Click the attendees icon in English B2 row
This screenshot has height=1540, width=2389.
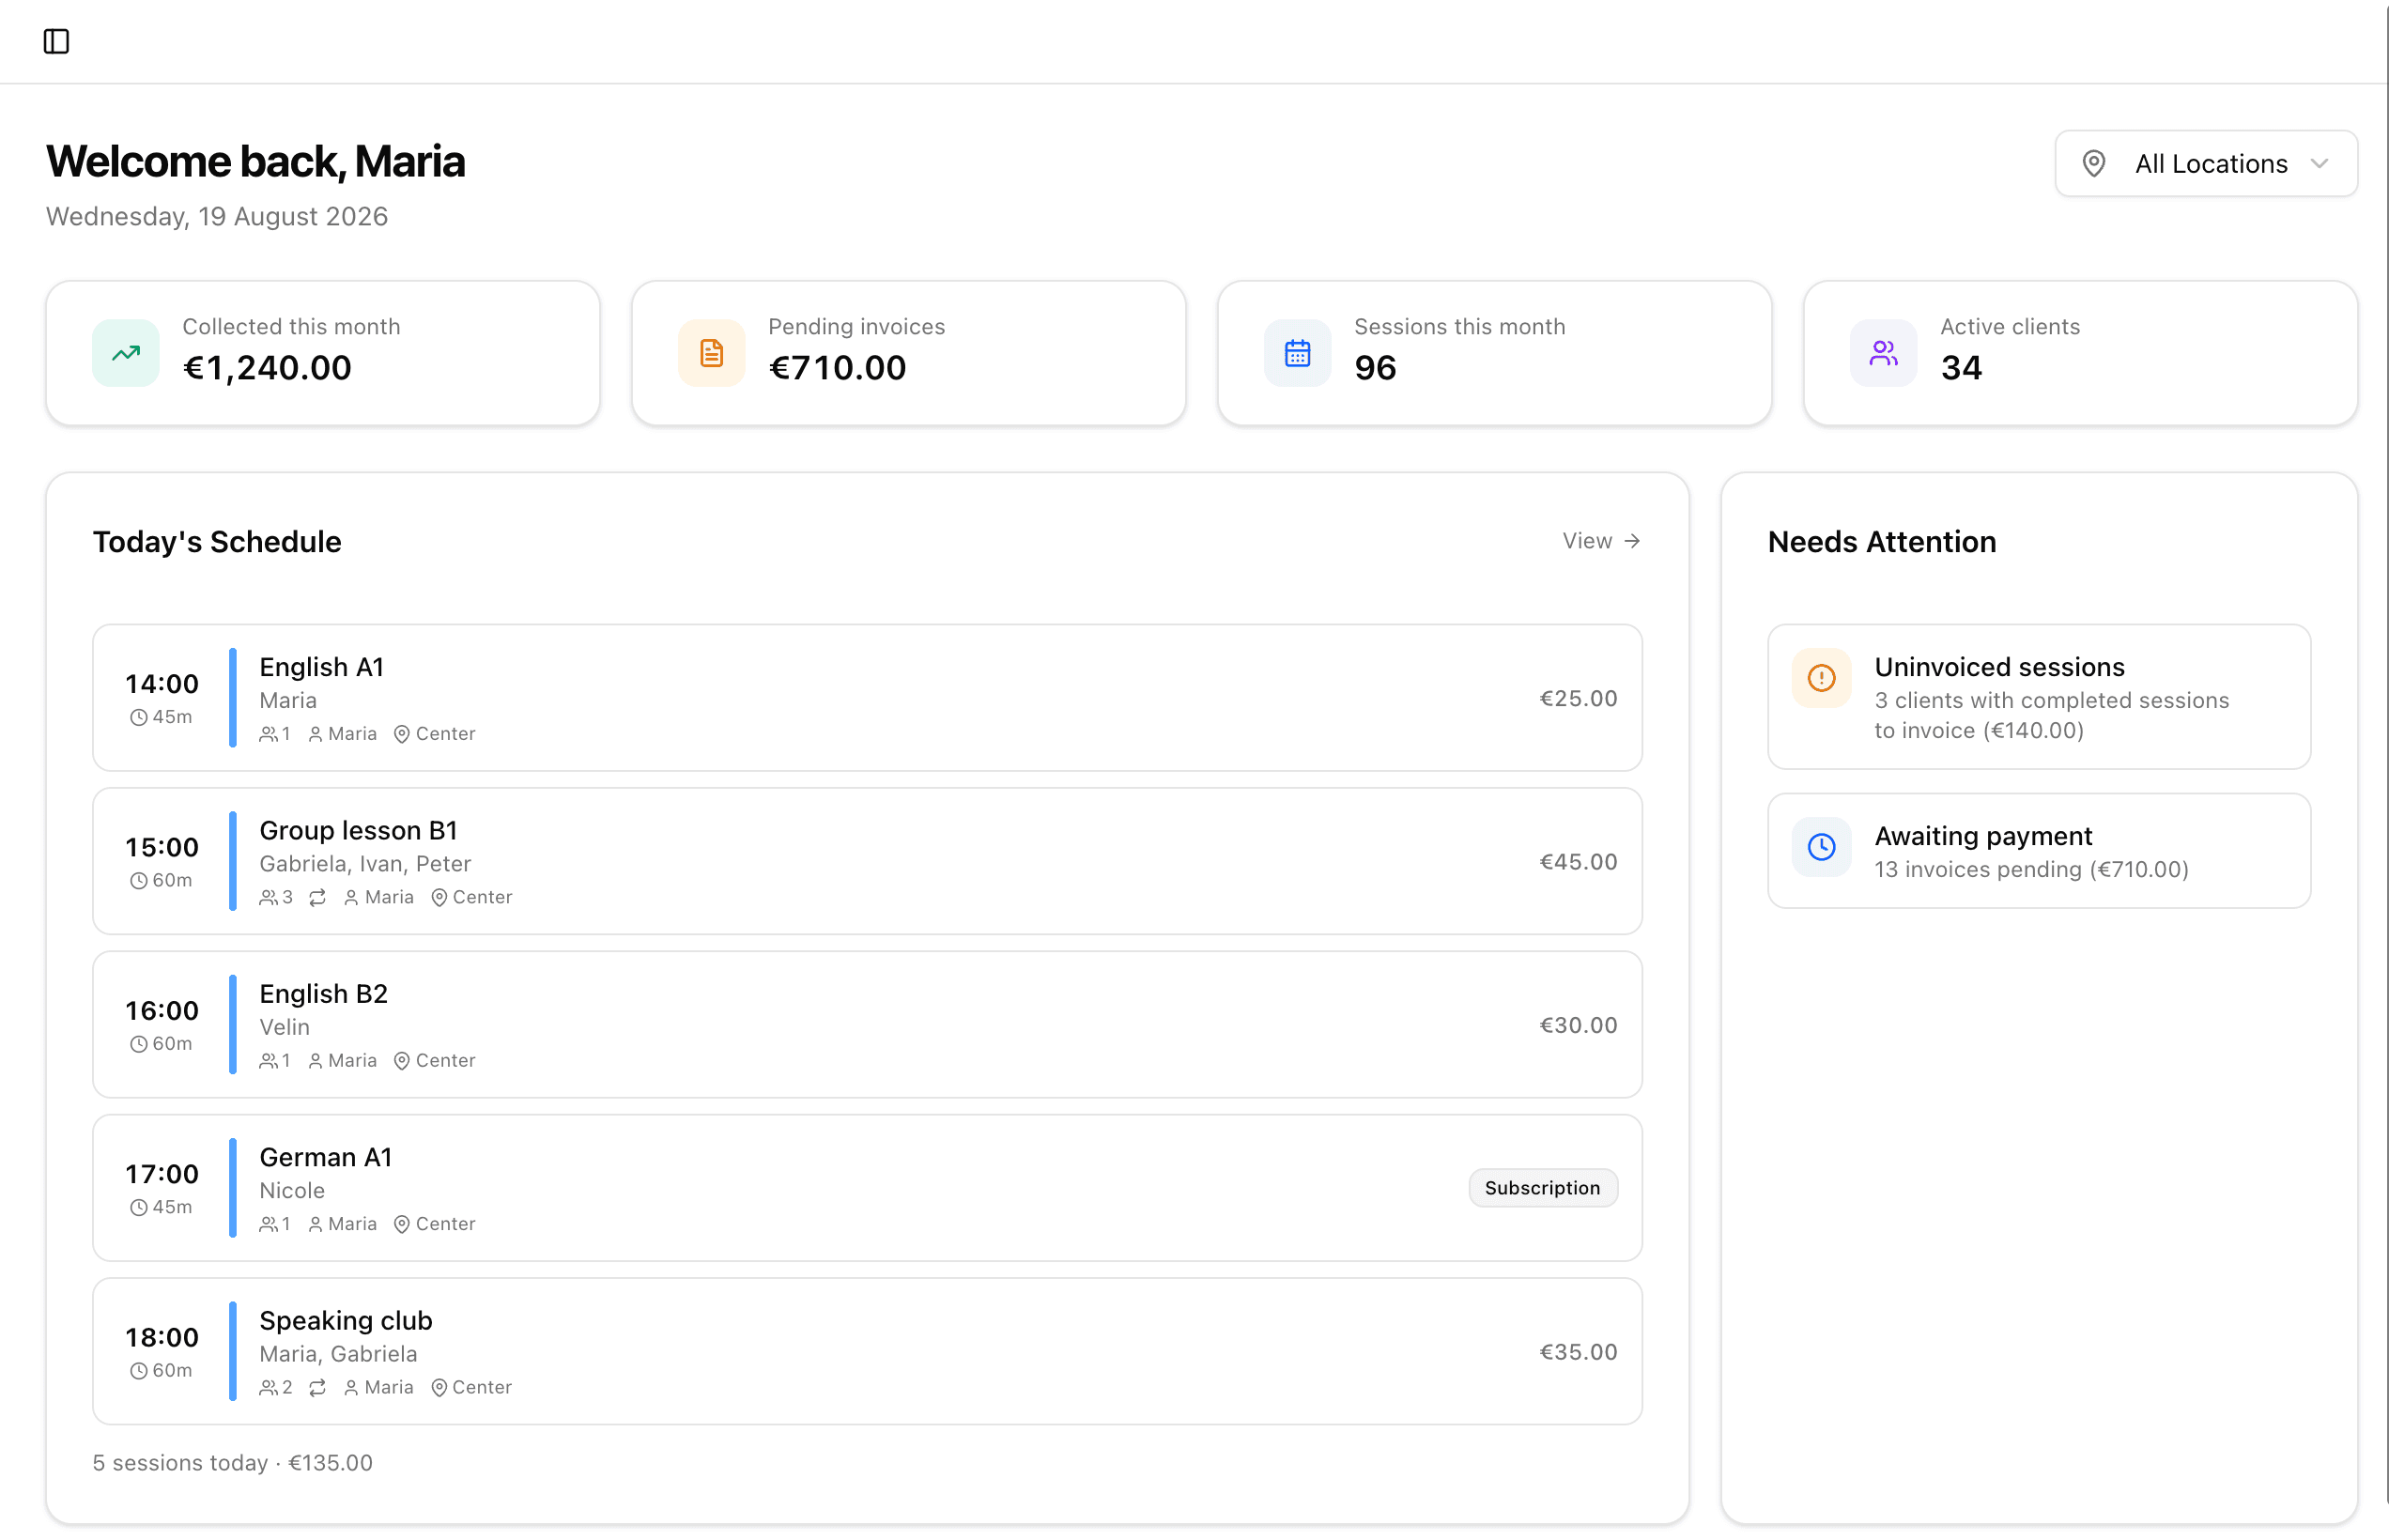tap(268, 1061)
